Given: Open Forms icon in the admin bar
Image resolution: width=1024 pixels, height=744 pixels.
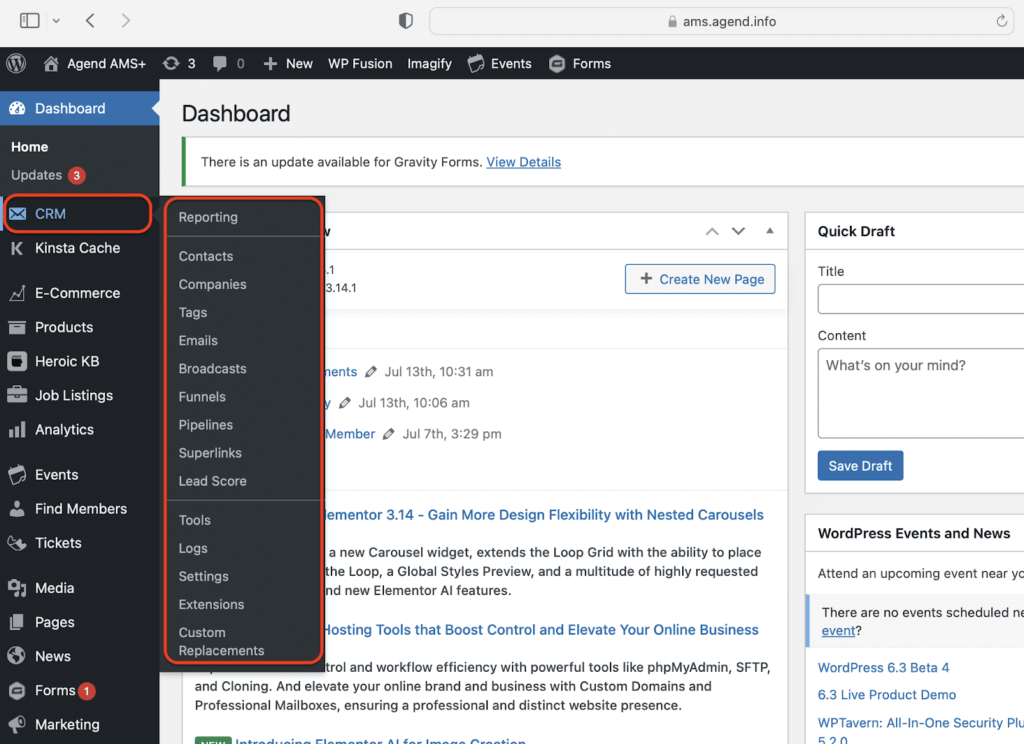Looking at the screenshot, I should (x=556, y=63).
